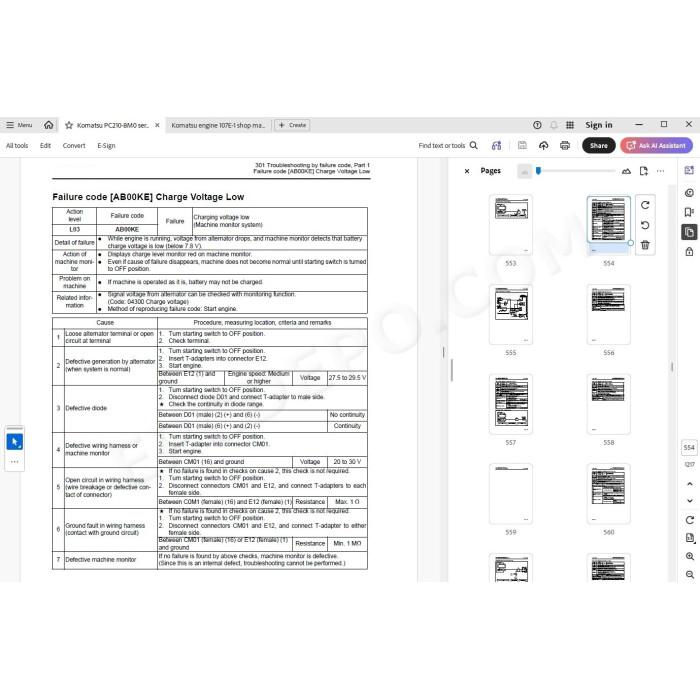Viewport: 700px width, 700px height.
Task: Open the Edit menu
Action: click(45, 146)
